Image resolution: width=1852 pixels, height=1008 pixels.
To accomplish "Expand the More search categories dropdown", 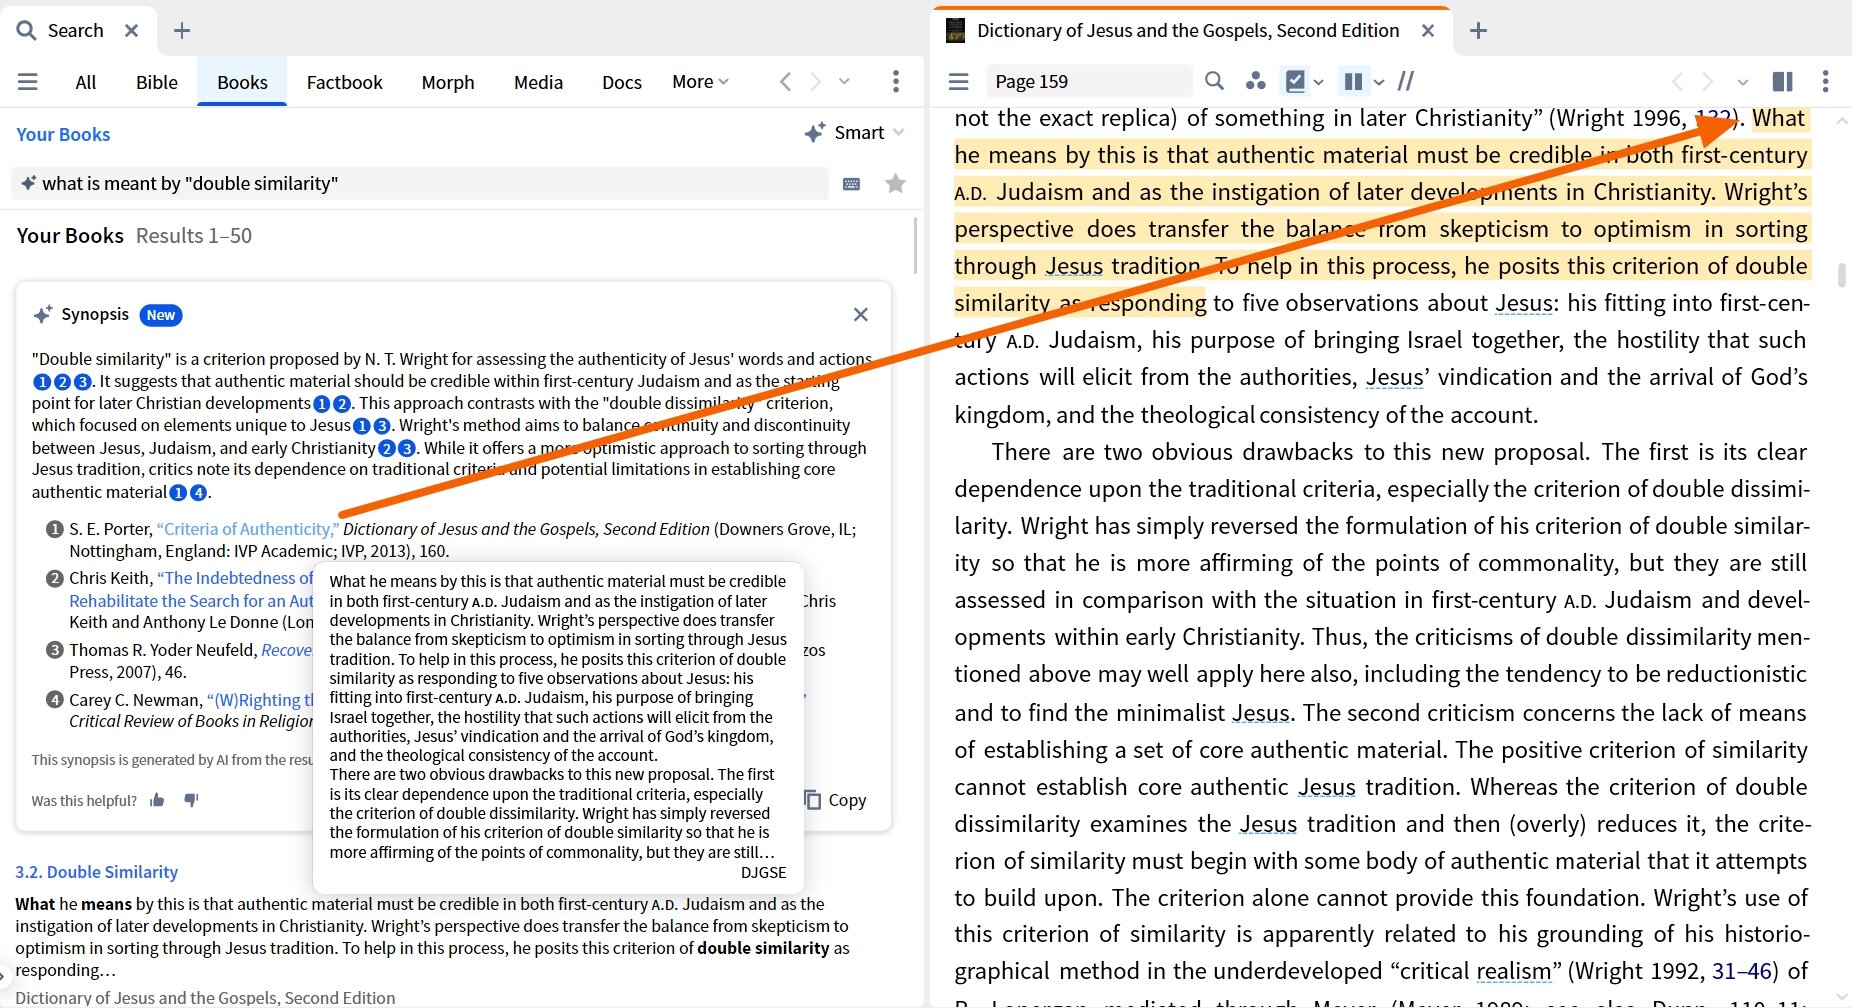I will click(x=700, y=82).
